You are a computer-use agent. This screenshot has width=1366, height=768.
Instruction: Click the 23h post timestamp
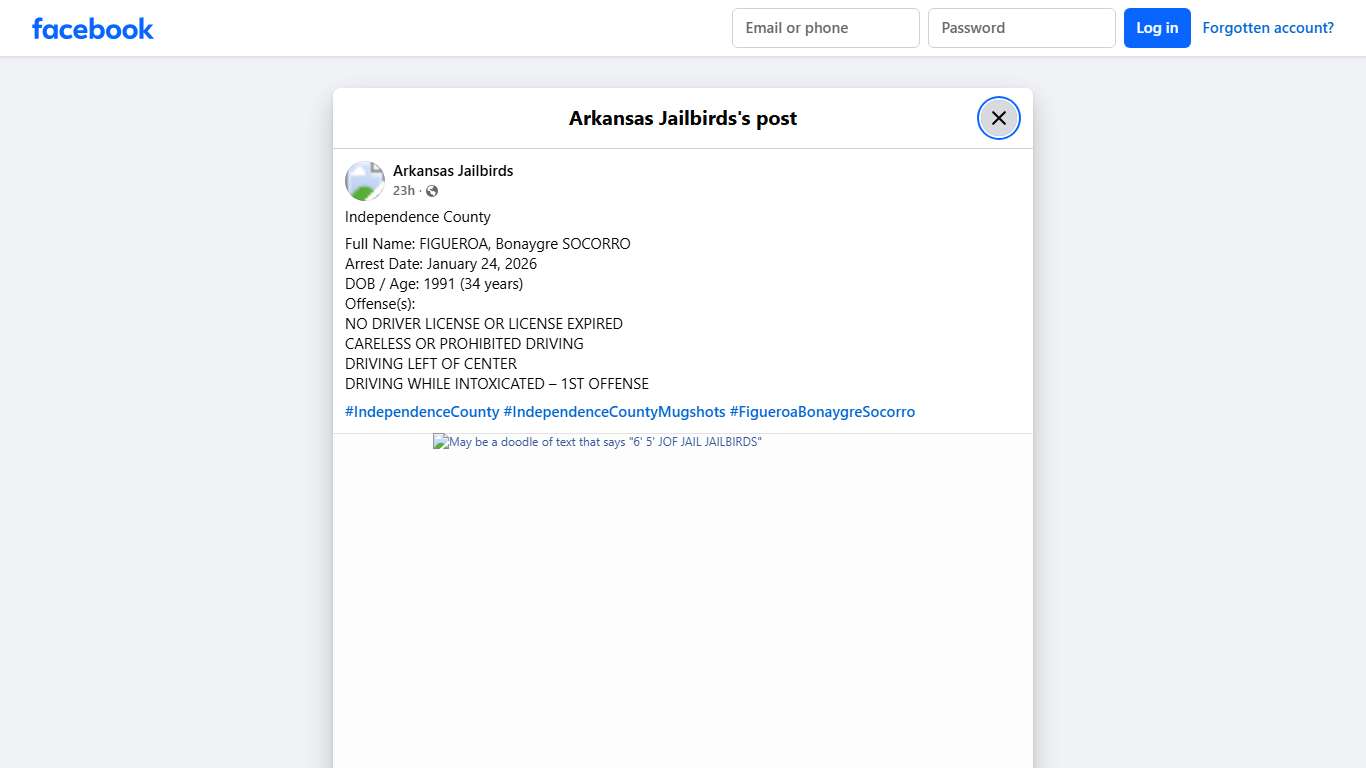coord(403,191)
